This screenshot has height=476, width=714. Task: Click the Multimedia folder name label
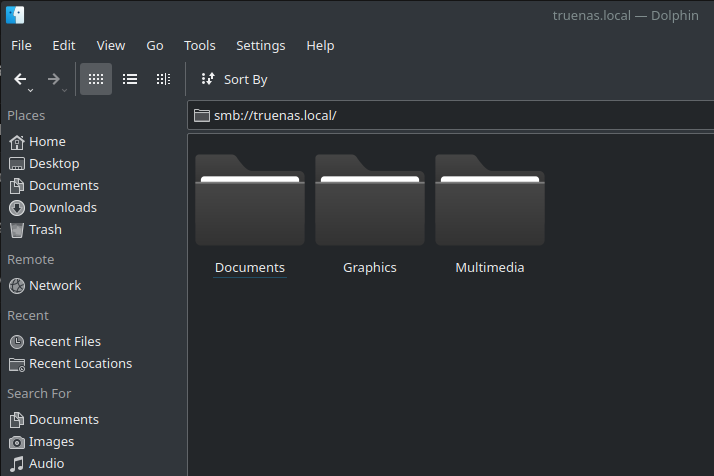point(490,267)
